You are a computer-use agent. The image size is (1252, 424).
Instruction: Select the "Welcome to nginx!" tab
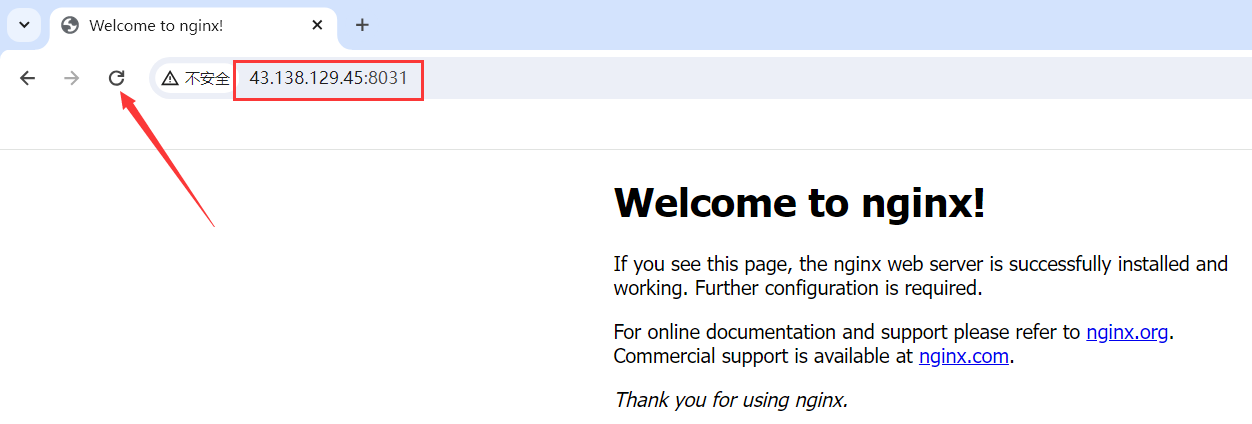point(193,25)
